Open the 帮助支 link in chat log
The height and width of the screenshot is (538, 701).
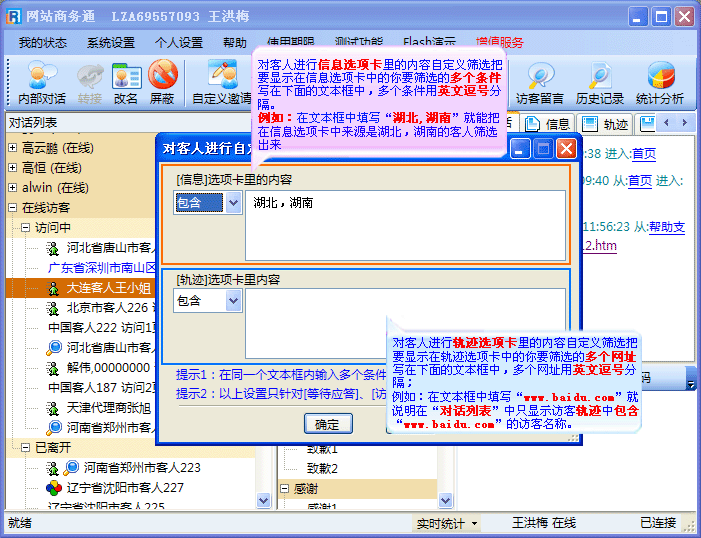(x=666, y=227)
